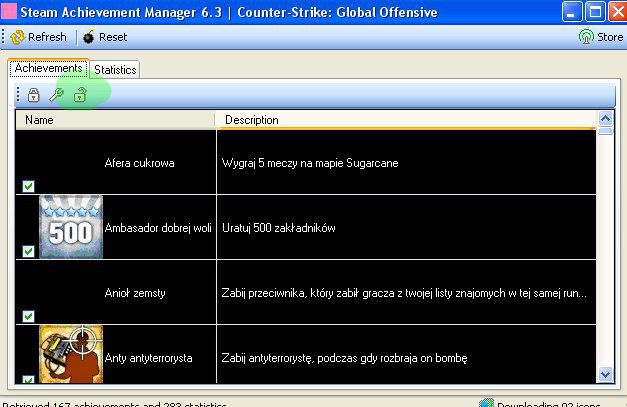Minimize the Steam Achievement Manager window
Image resolution: width=627 pixels, height=407 pixels.
(x=571, y=12)
